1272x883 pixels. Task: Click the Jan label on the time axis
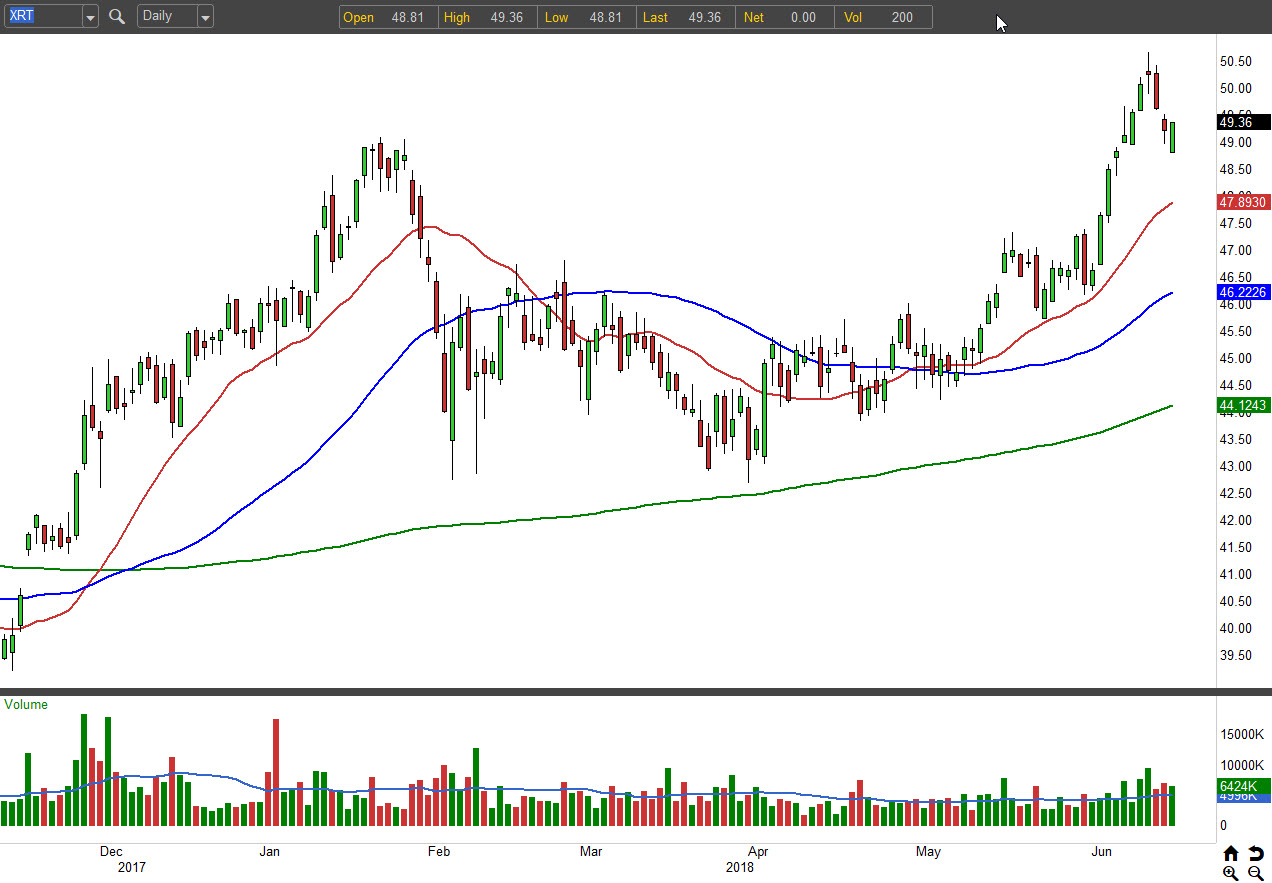click(x=269, y=851)
